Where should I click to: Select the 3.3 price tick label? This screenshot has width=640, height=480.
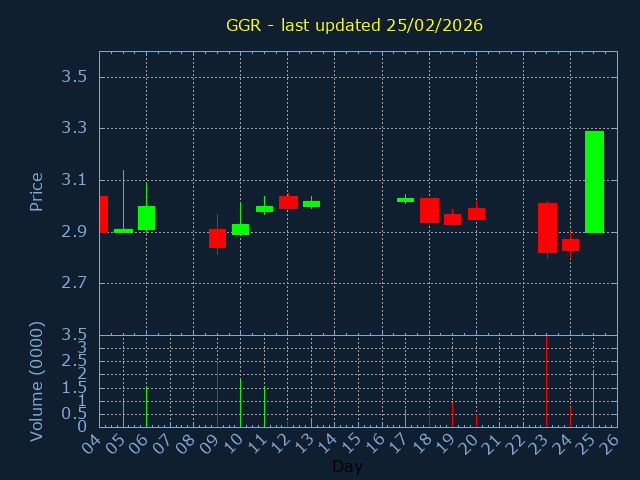coord(79,129)
